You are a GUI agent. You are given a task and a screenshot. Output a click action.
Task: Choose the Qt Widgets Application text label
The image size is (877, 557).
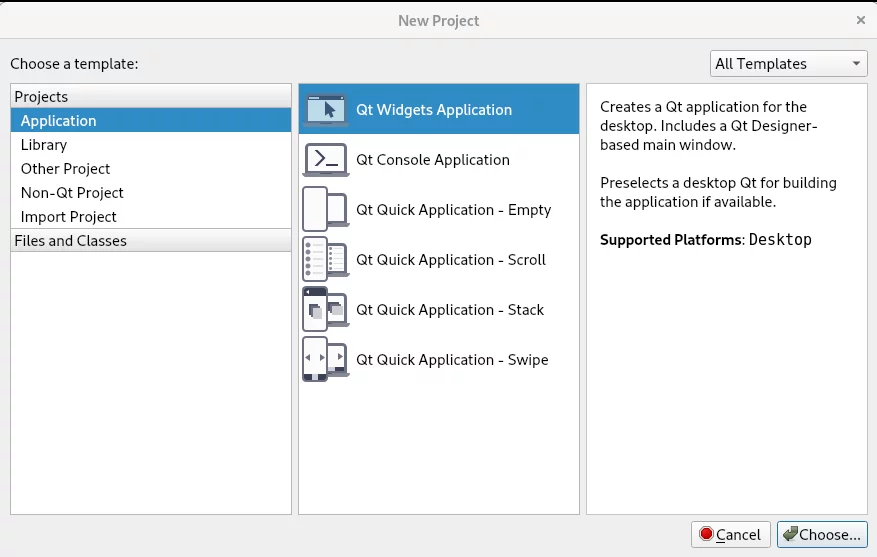tap(434, 110)
